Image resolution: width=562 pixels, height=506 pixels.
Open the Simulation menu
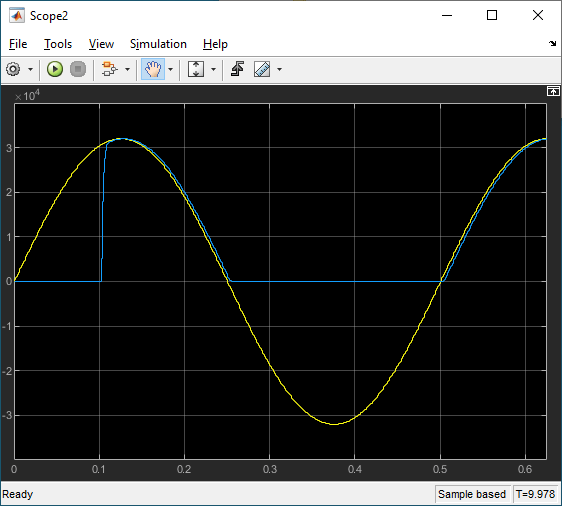(x=158, y=44)
